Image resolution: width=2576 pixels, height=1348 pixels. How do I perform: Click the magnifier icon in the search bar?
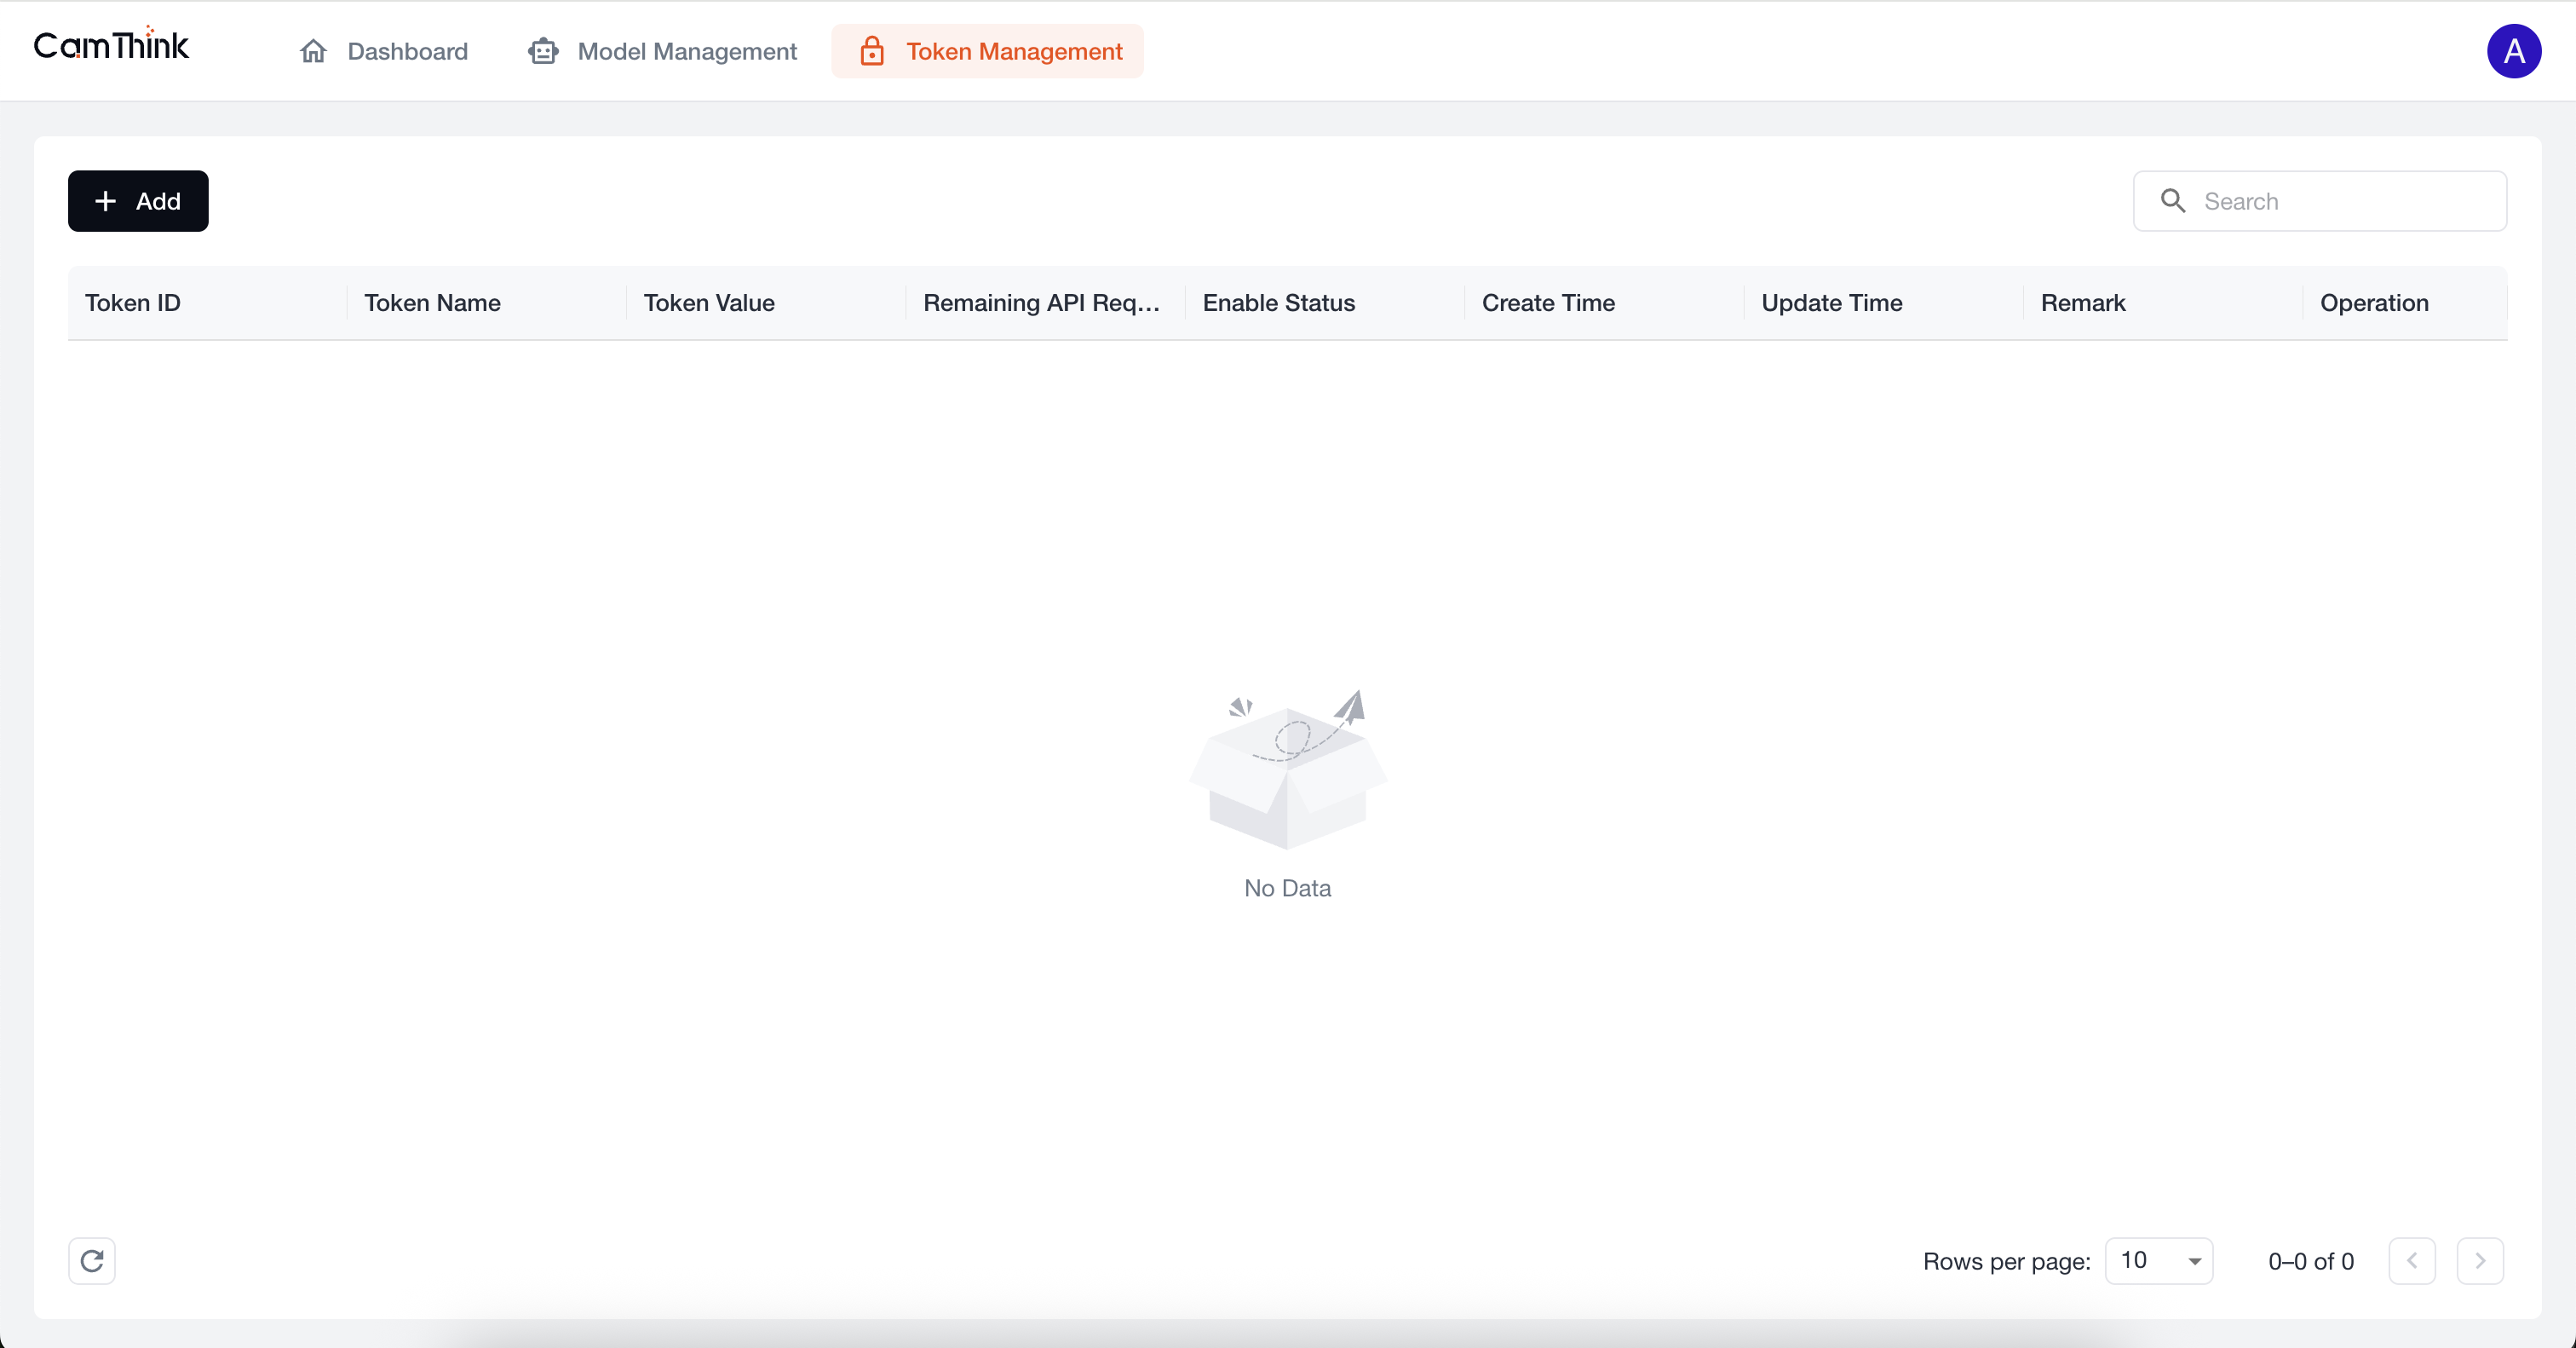click(x=2172, y=201)
